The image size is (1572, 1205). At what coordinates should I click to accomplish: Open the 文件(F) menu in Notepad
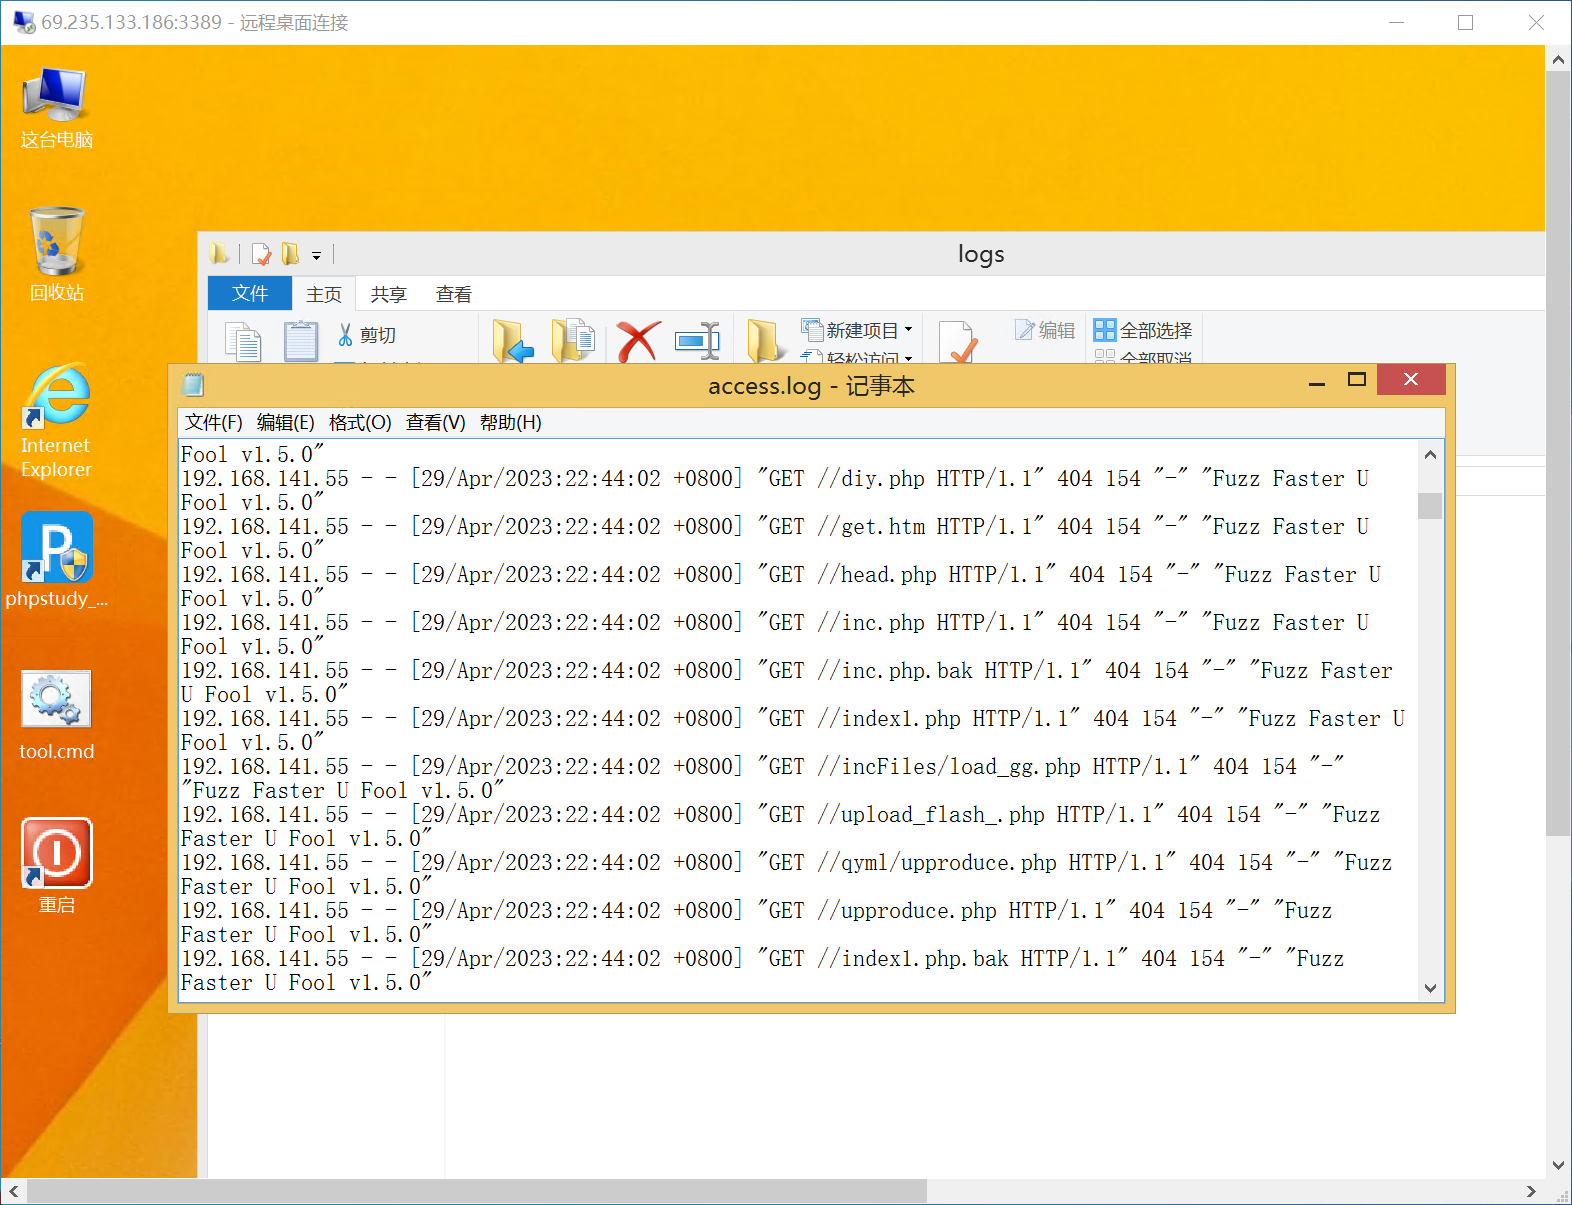pyautogui.click(x=213, y=423)
